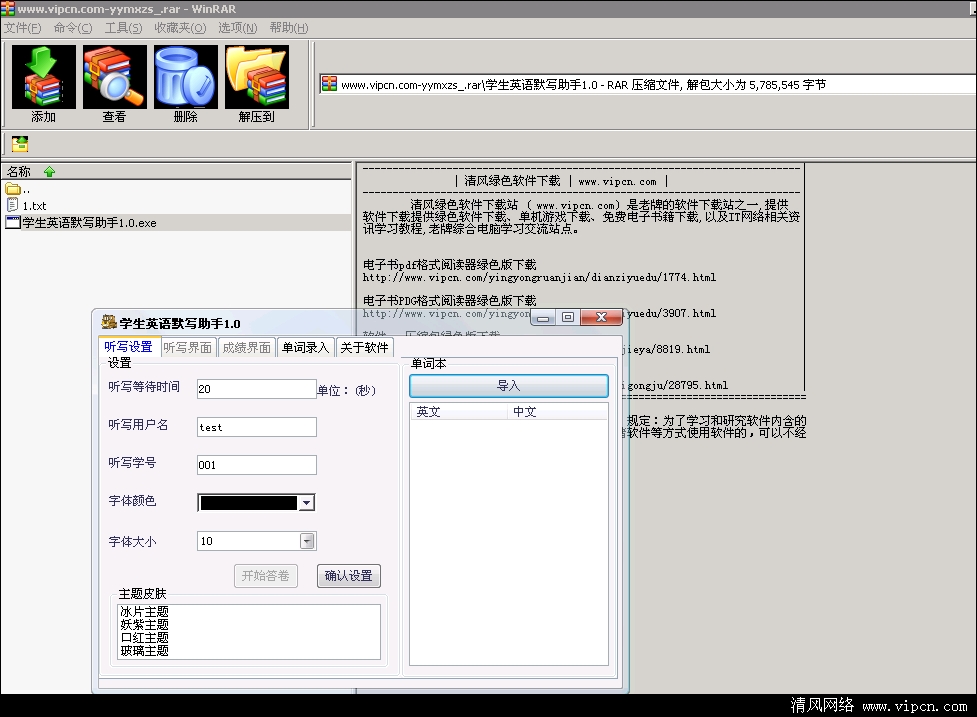Click the 开始答卷 button

coord(266,576)
